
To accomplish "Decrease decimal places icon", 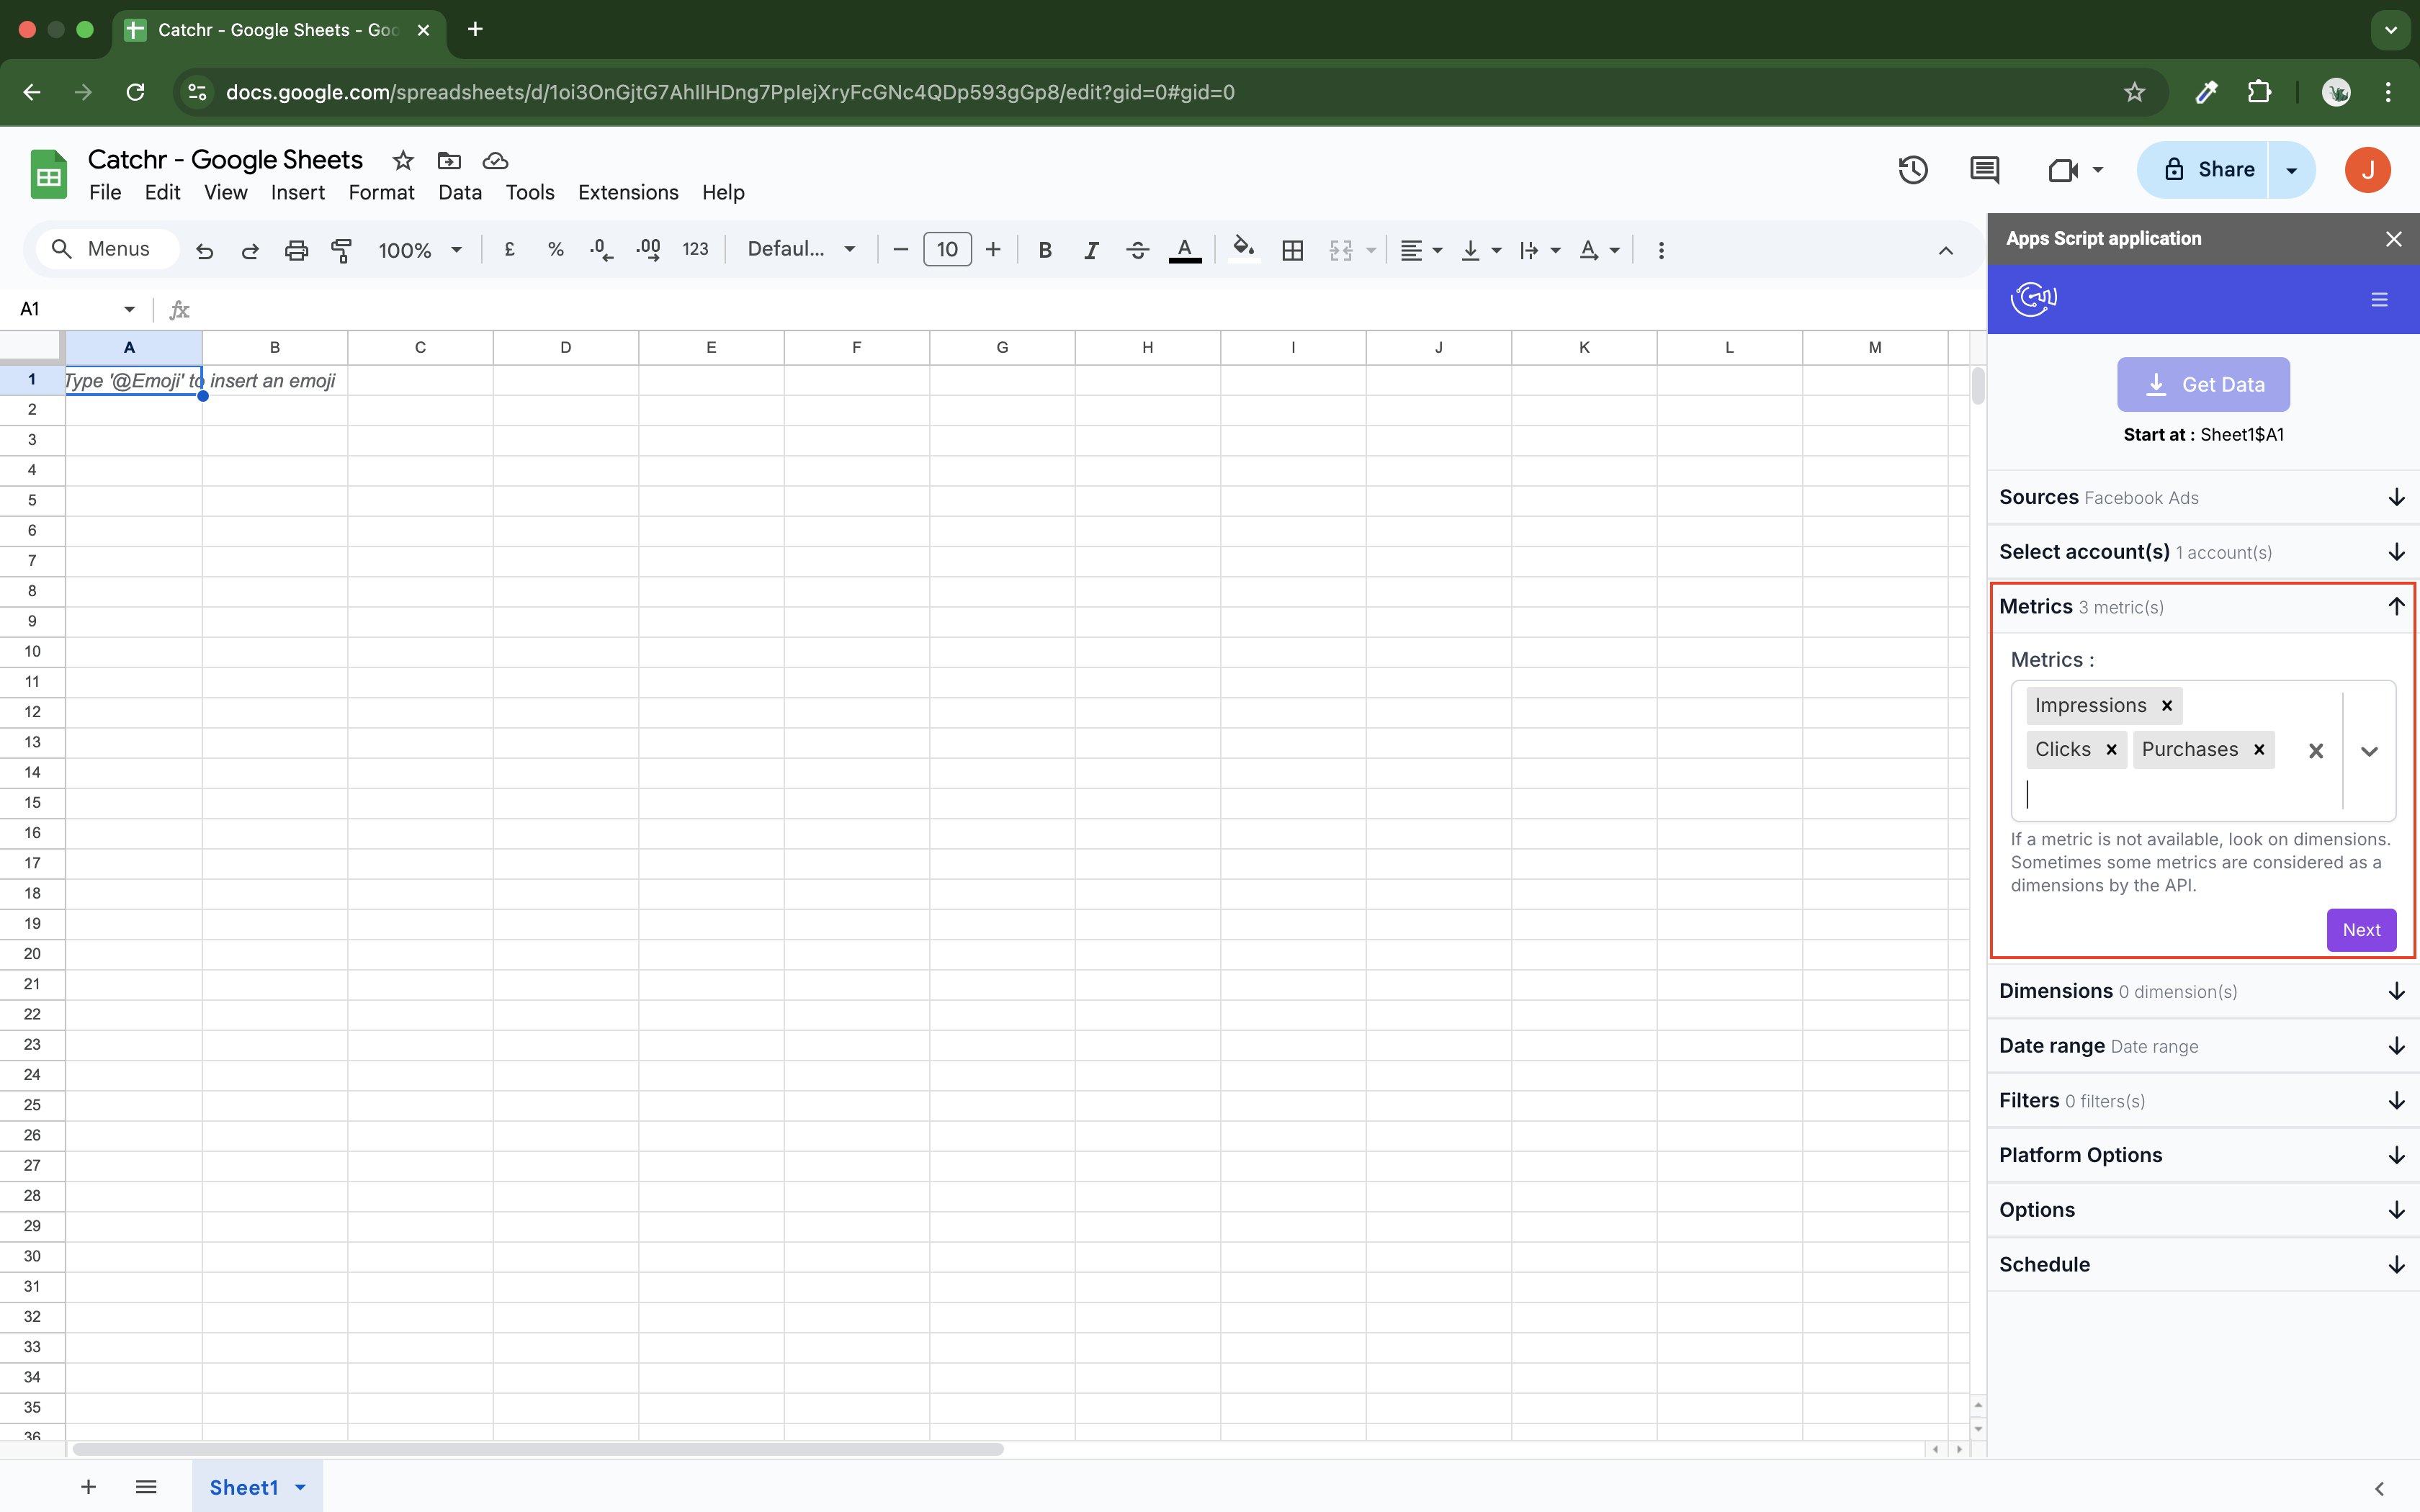I will [x=601, y=250].
